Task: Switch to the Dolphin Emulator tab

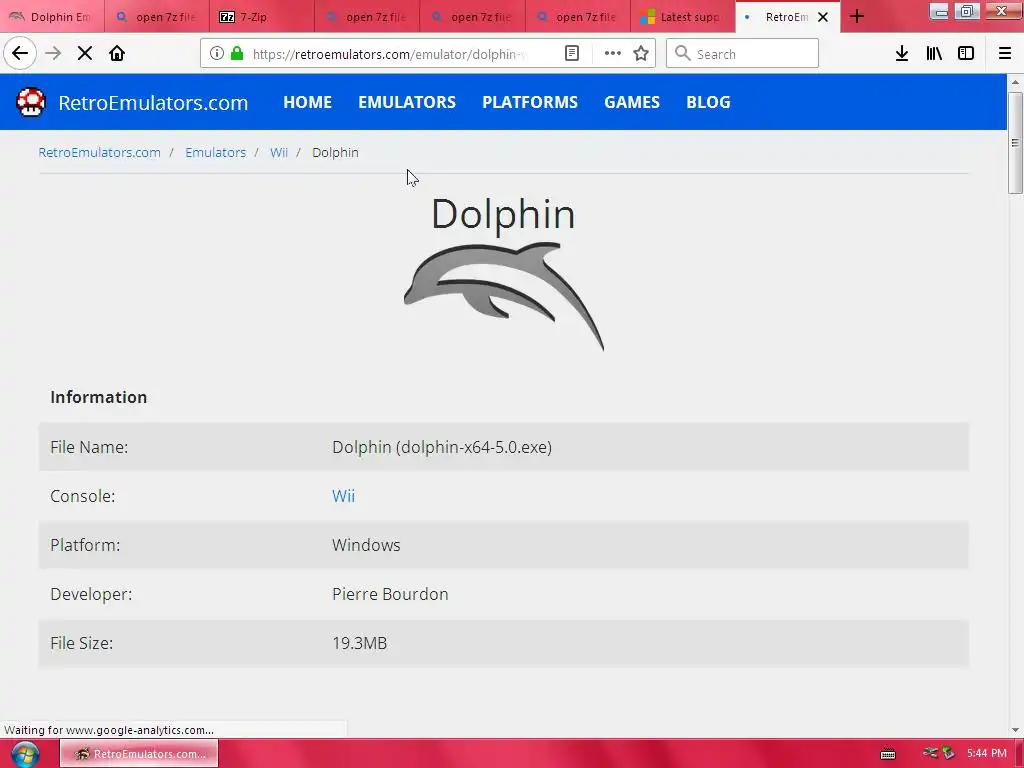Action: [52, 17]
